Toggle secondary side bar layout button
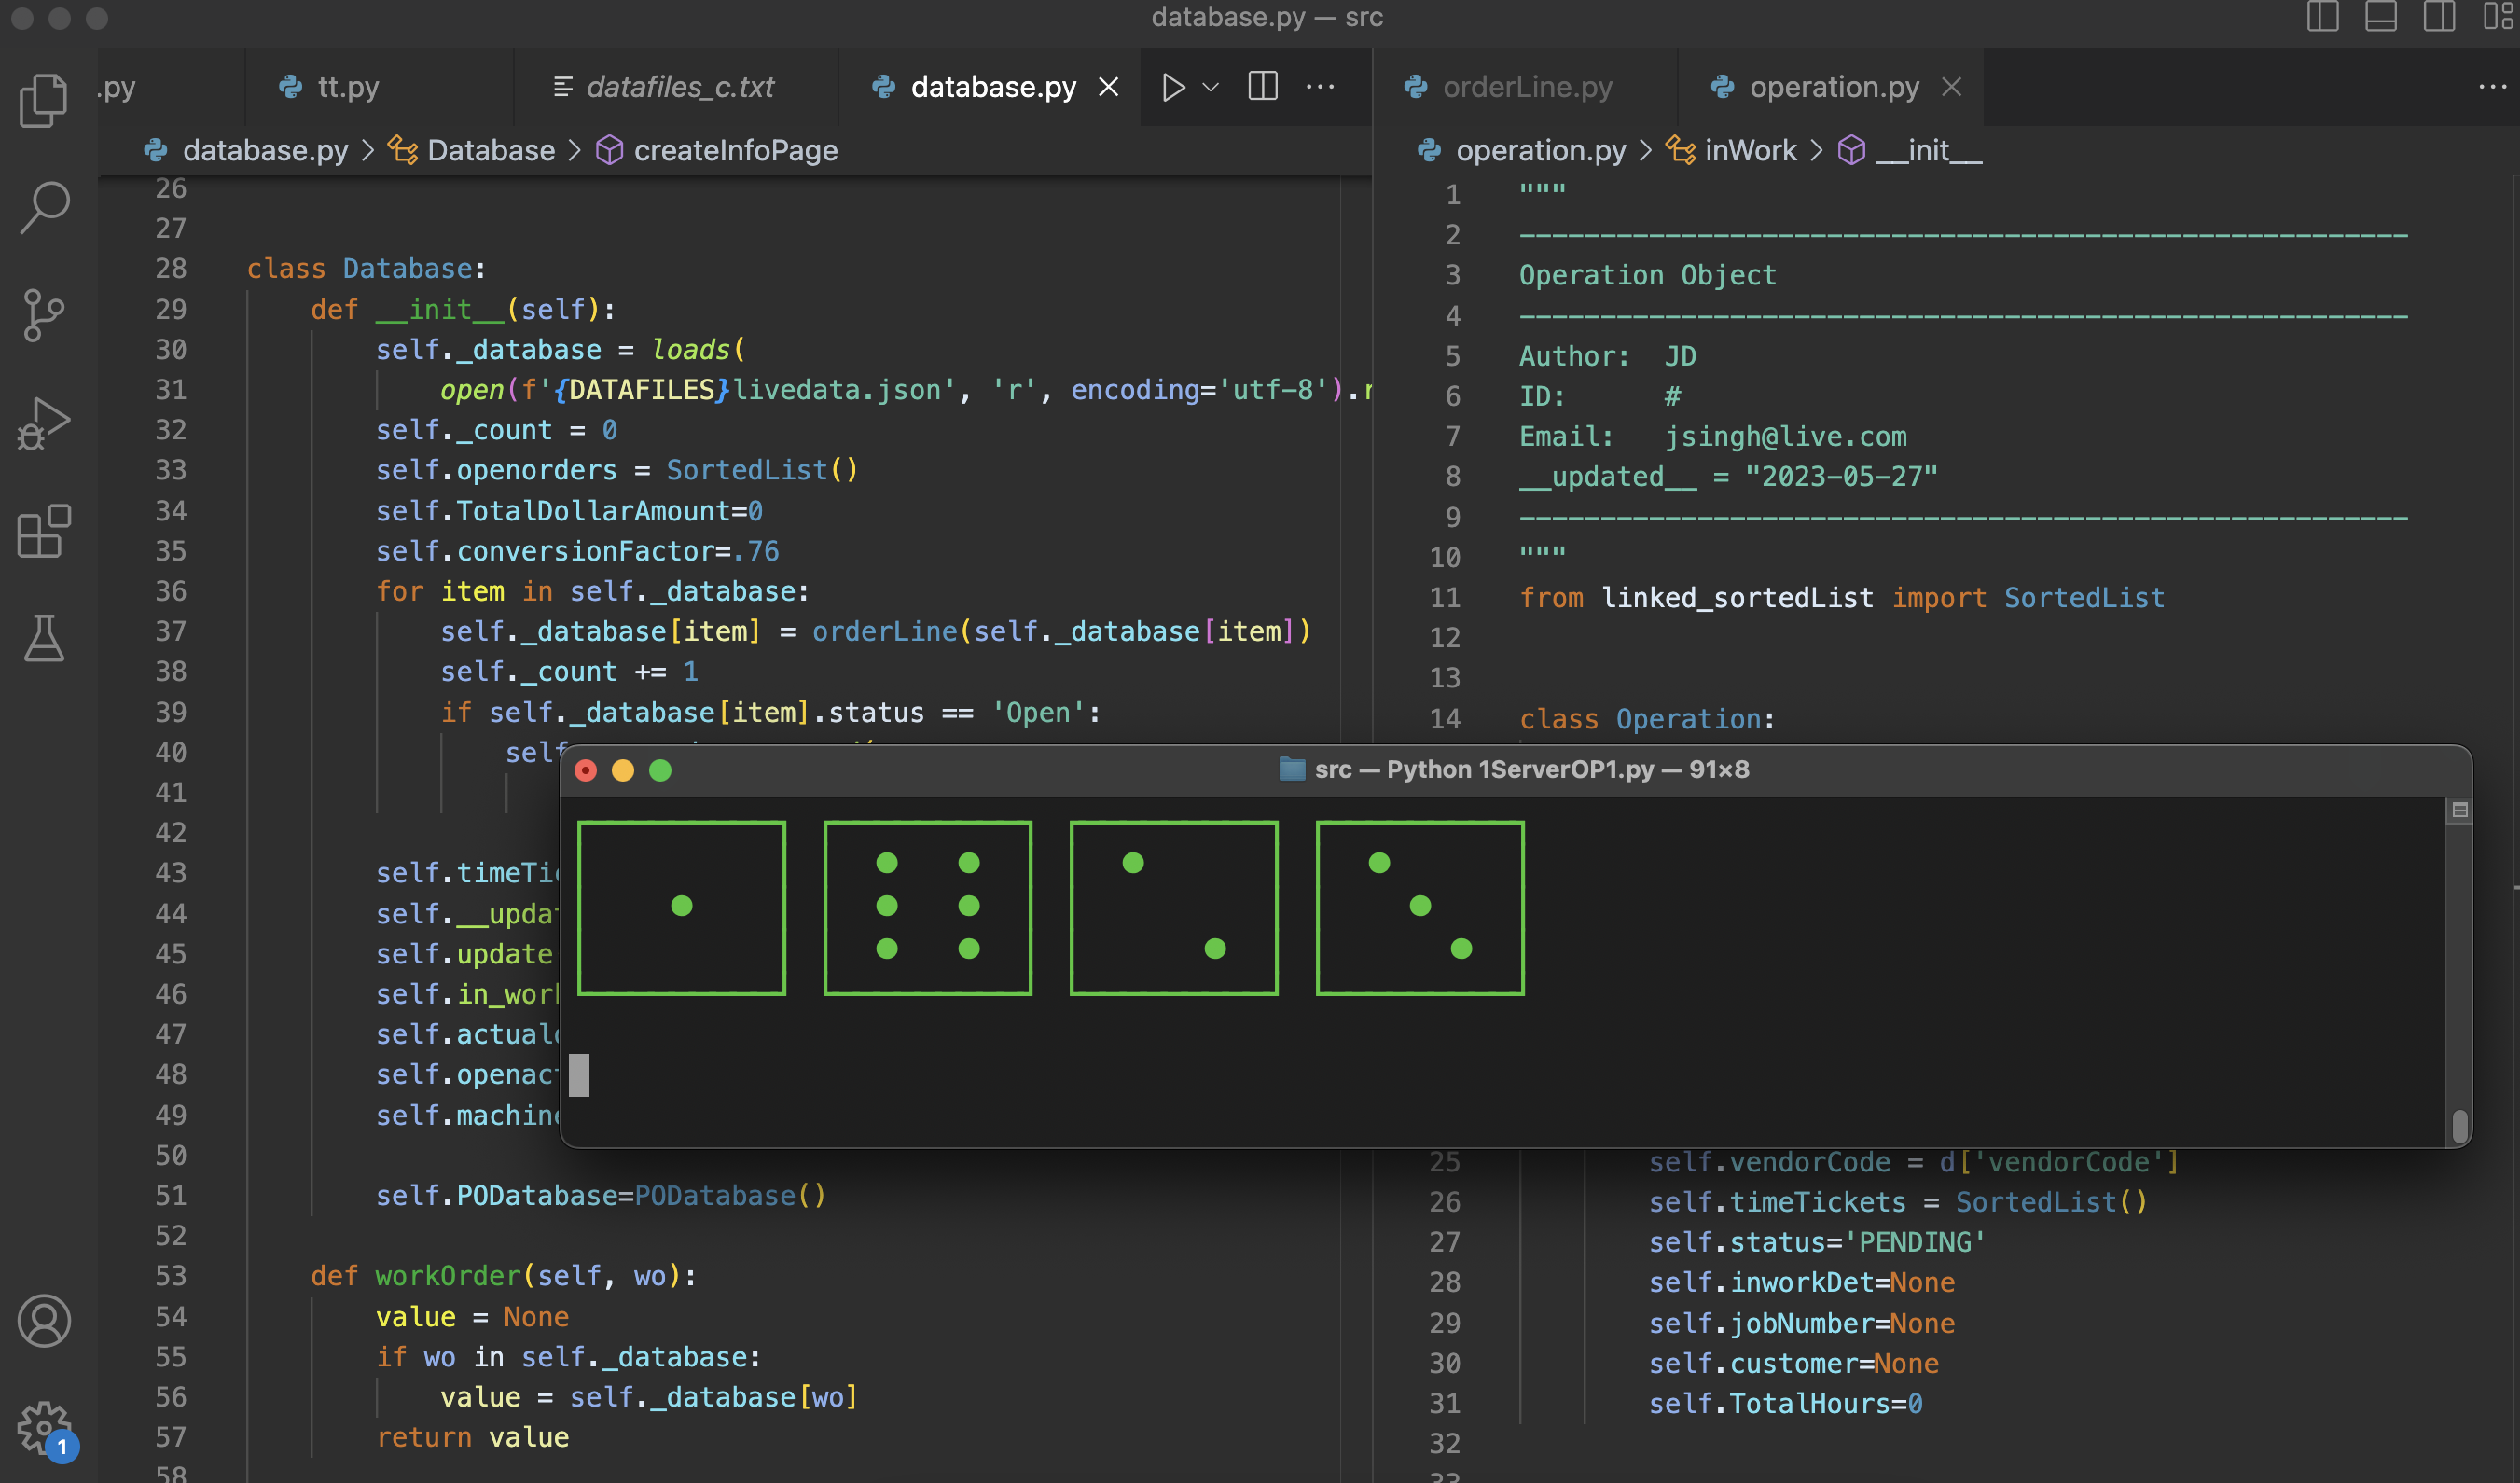This screenshot has height=1483, width=2520. pyautogui.click(x=2438, y=17)
